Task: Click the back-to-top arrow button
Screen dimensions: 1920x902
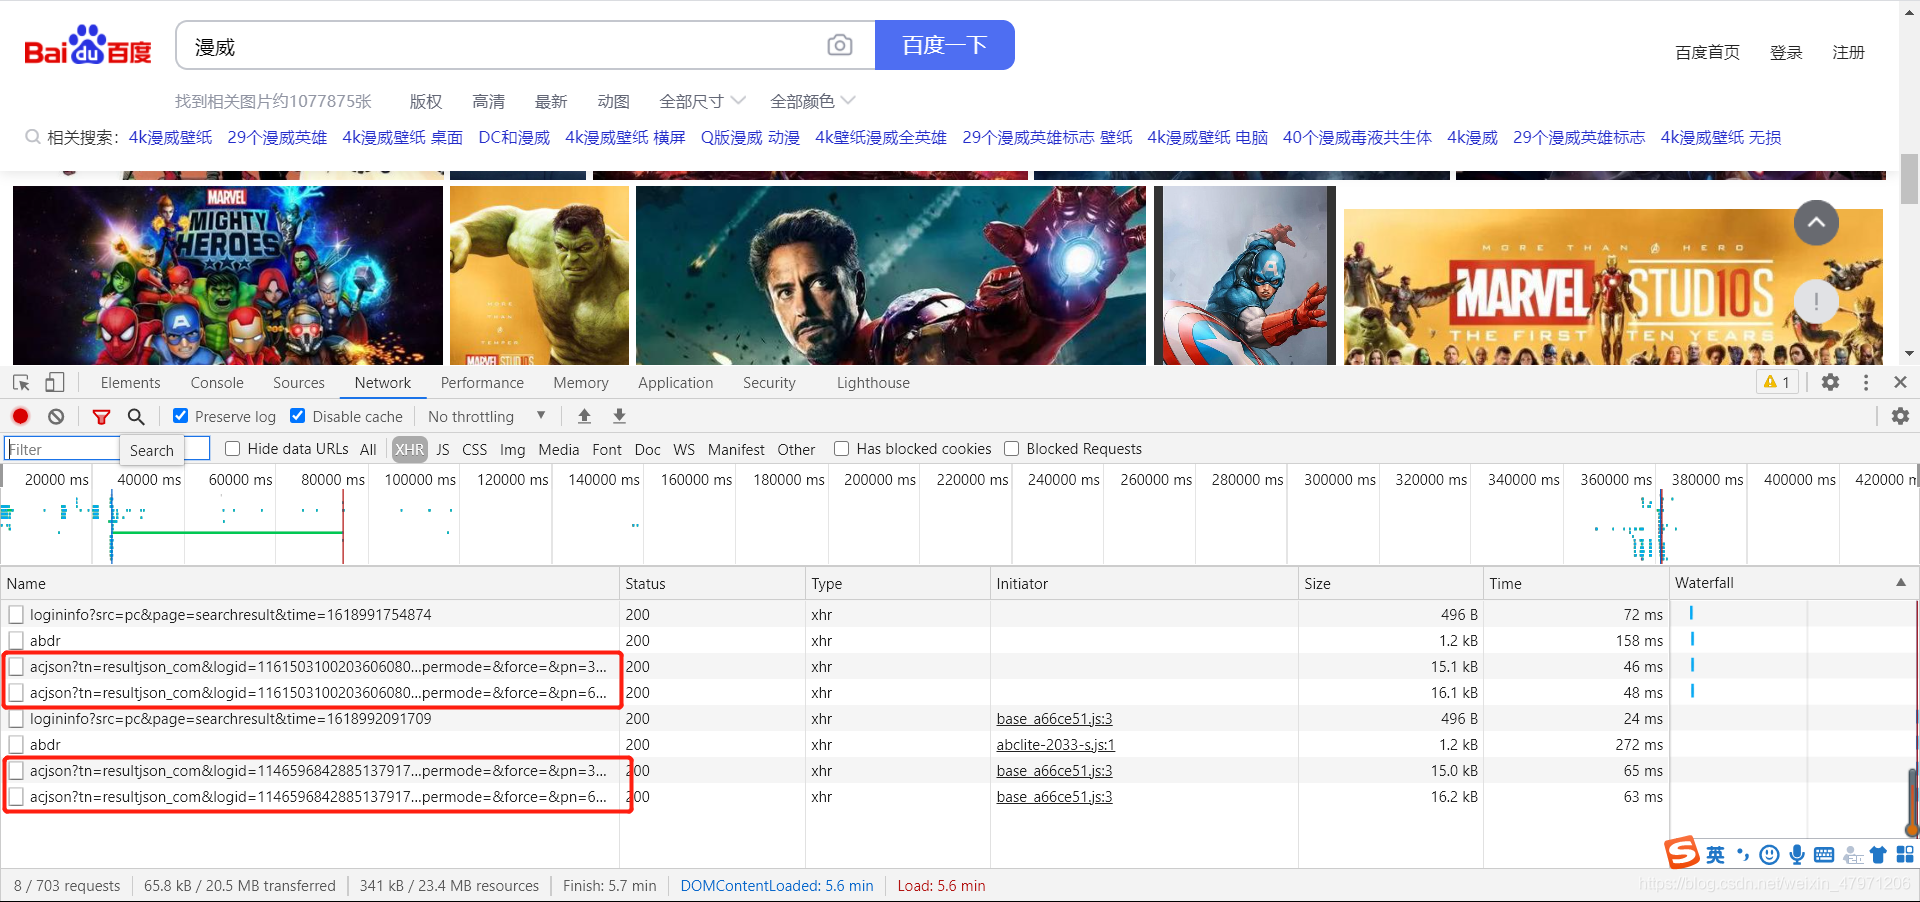Action: 1816,222
